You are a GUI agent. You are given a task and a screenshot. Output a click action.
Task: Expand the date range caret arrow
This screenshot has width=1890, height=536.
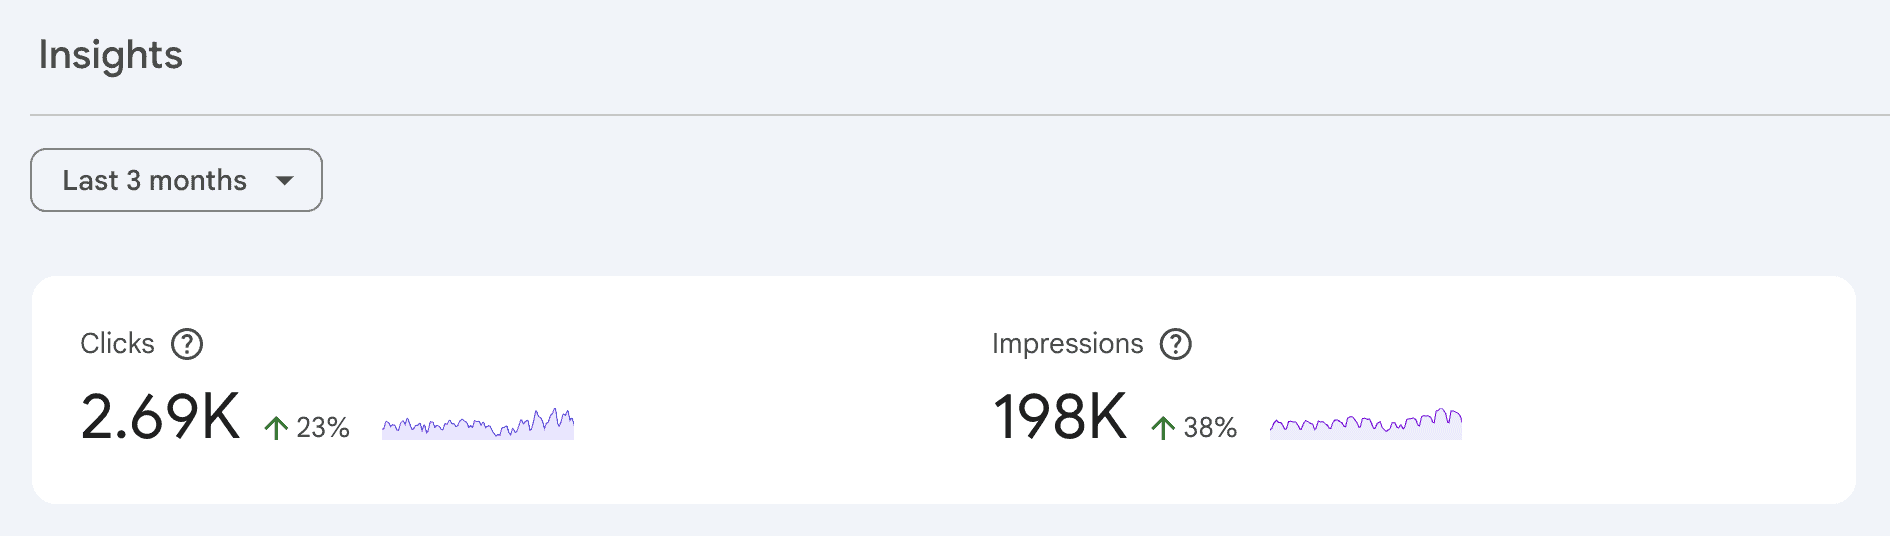click(x=285, y=181)
